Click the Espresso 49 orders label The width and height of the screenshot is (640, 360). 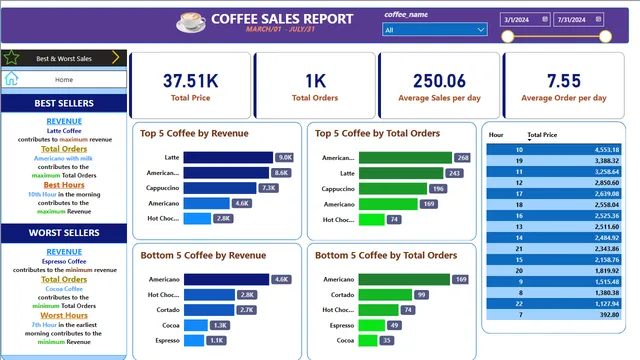coord(394,325)
